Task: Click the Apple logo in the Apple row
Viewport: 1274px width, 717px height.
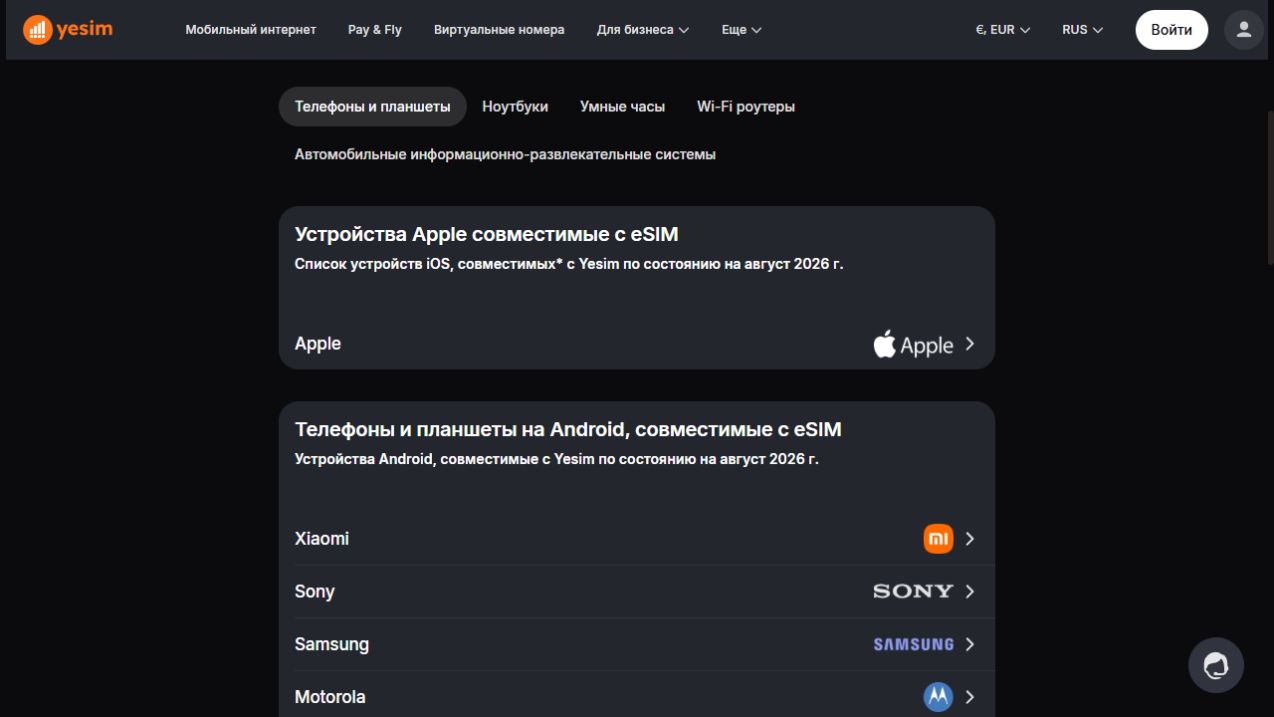Action: (x=913, y=344)
